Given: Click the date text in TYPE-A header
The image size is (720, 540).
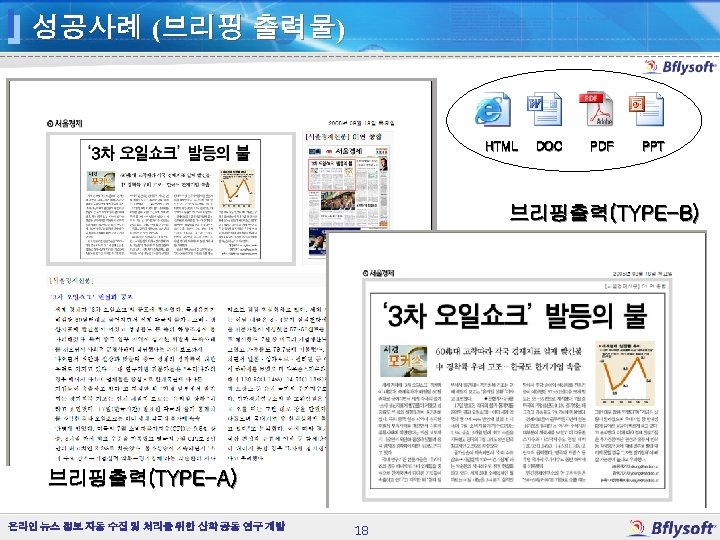Looking at the screenshot, I should pyautogui.click(x=361, y=123).
